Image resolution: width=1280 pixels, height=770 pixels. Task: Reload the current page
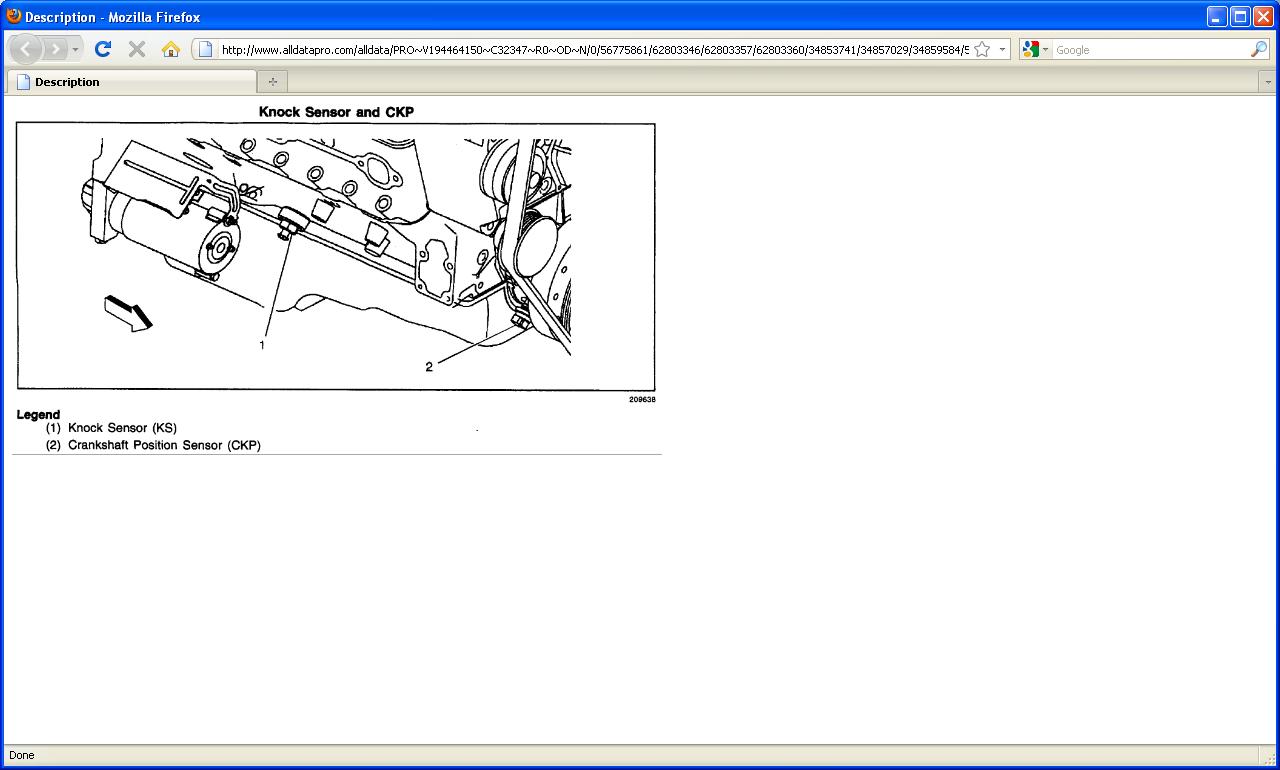click(102, 49)
